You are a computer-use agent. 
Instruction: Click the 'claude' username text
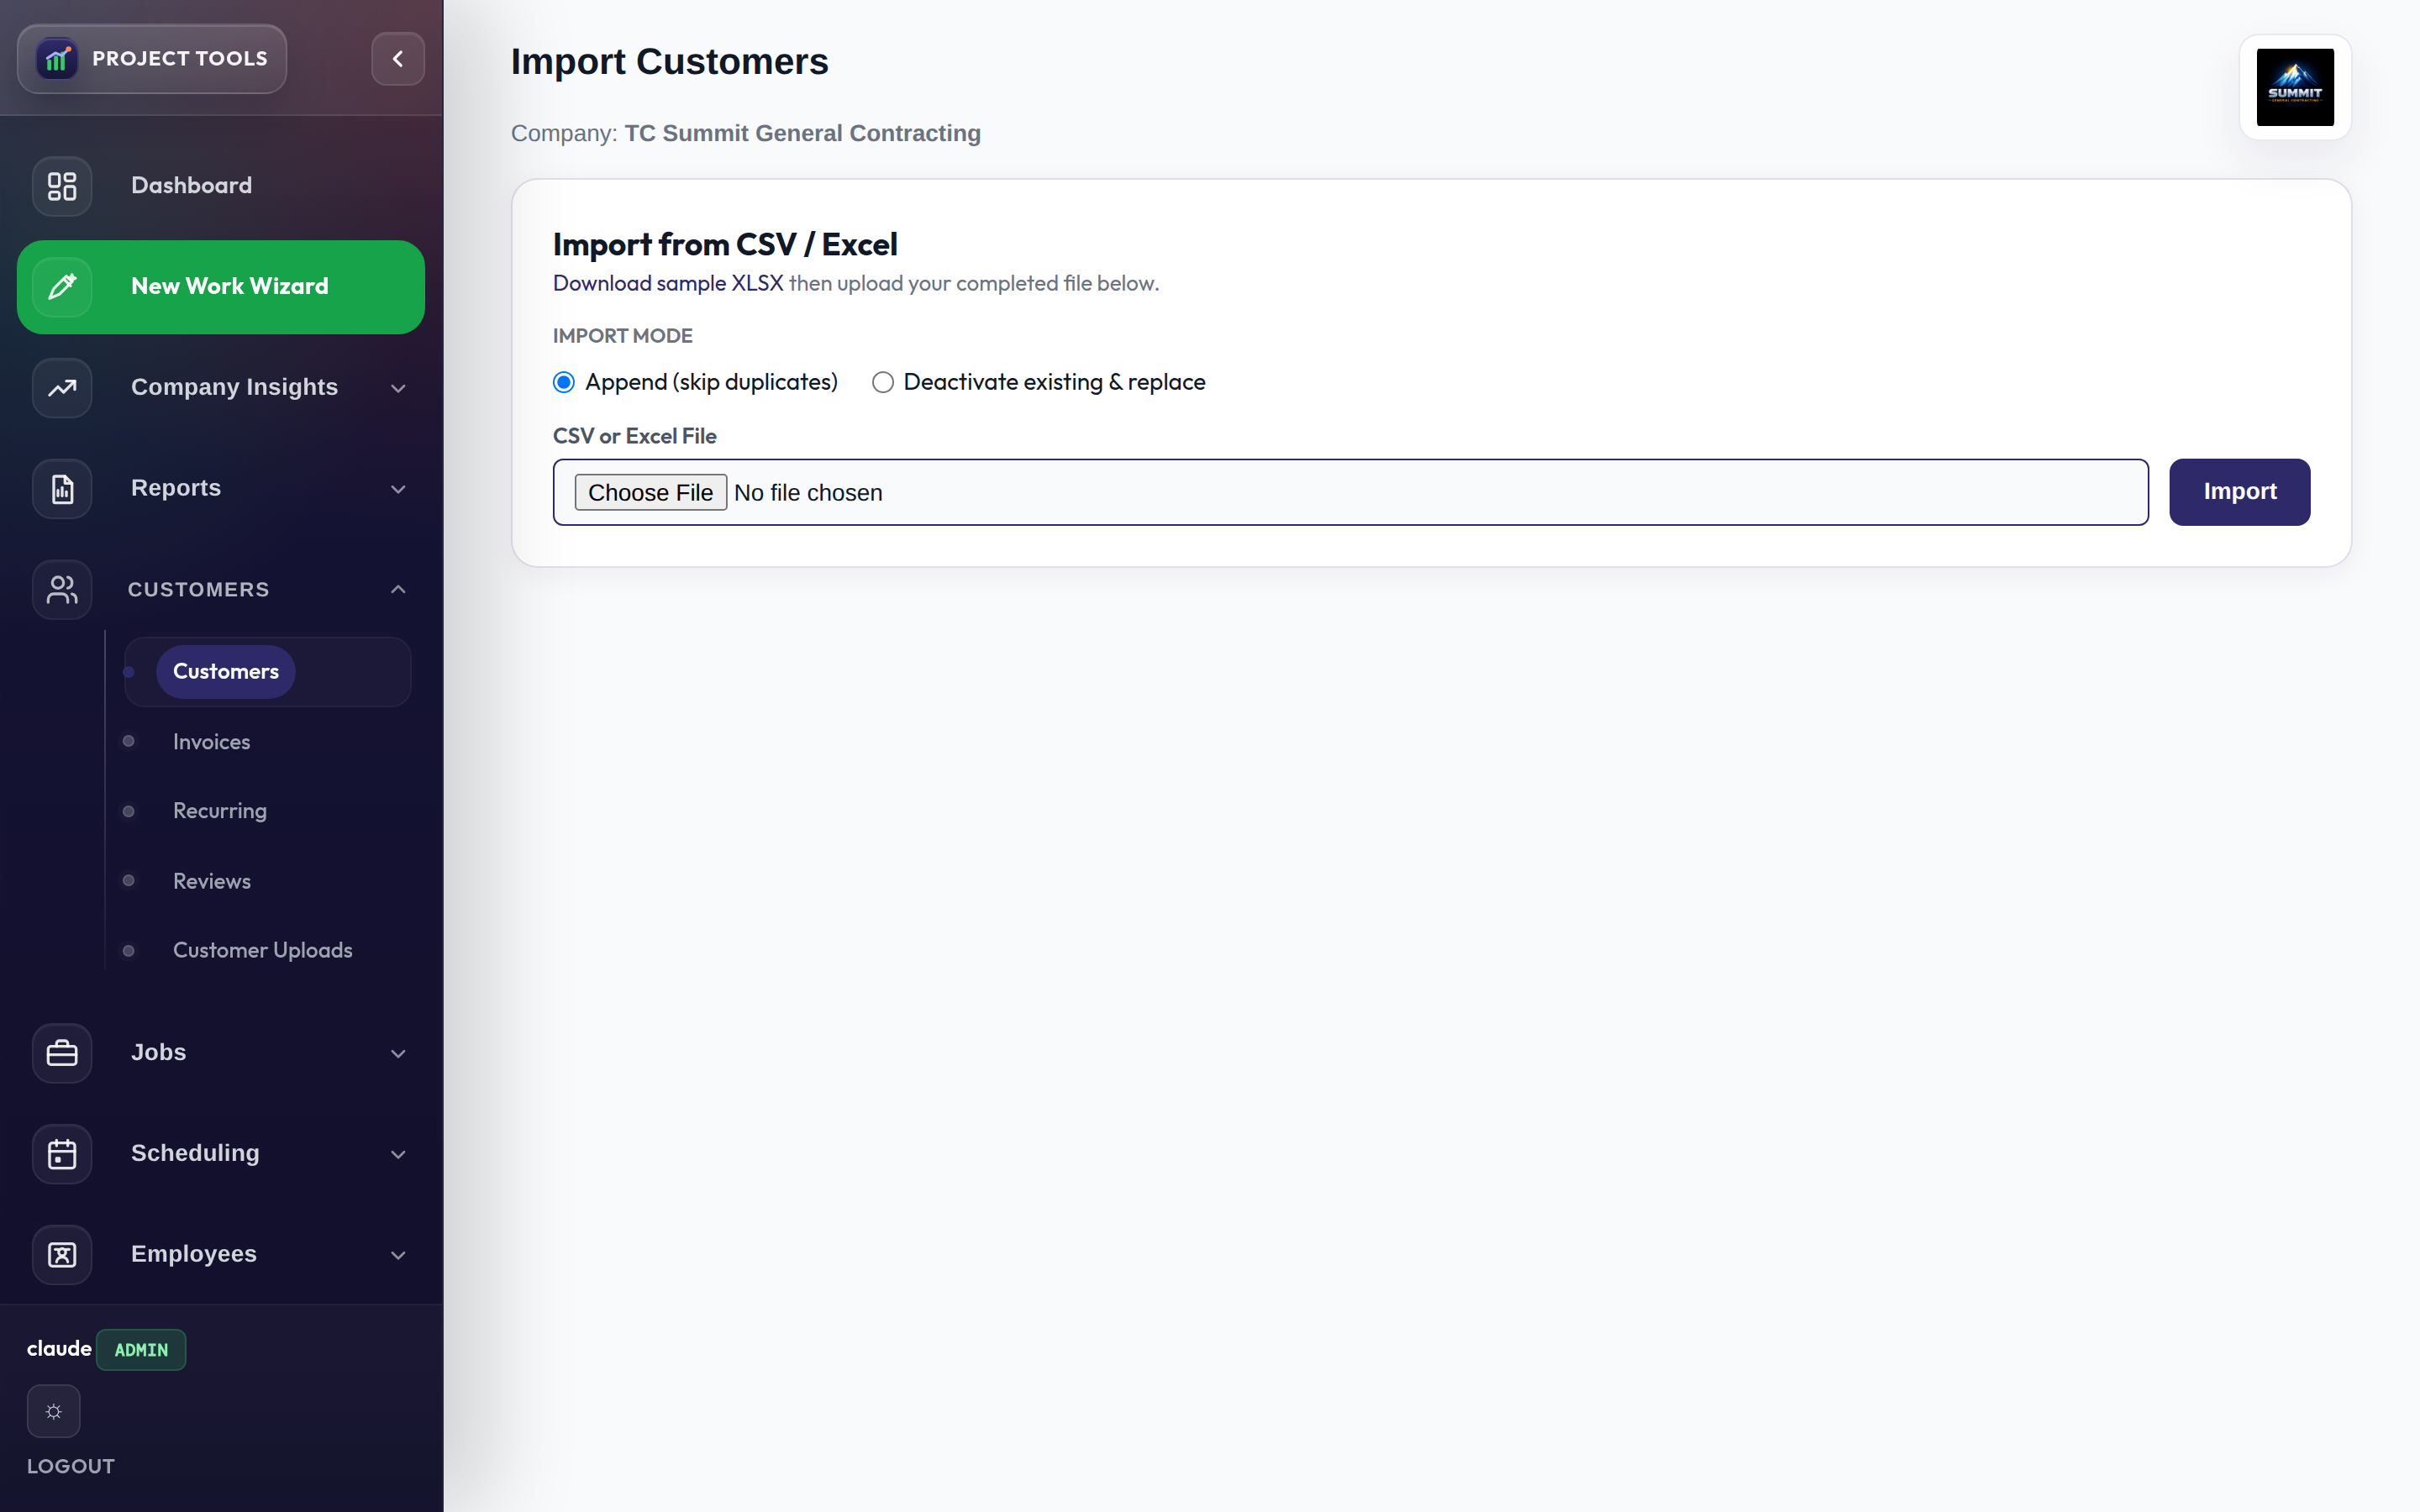coord(59,1349)
